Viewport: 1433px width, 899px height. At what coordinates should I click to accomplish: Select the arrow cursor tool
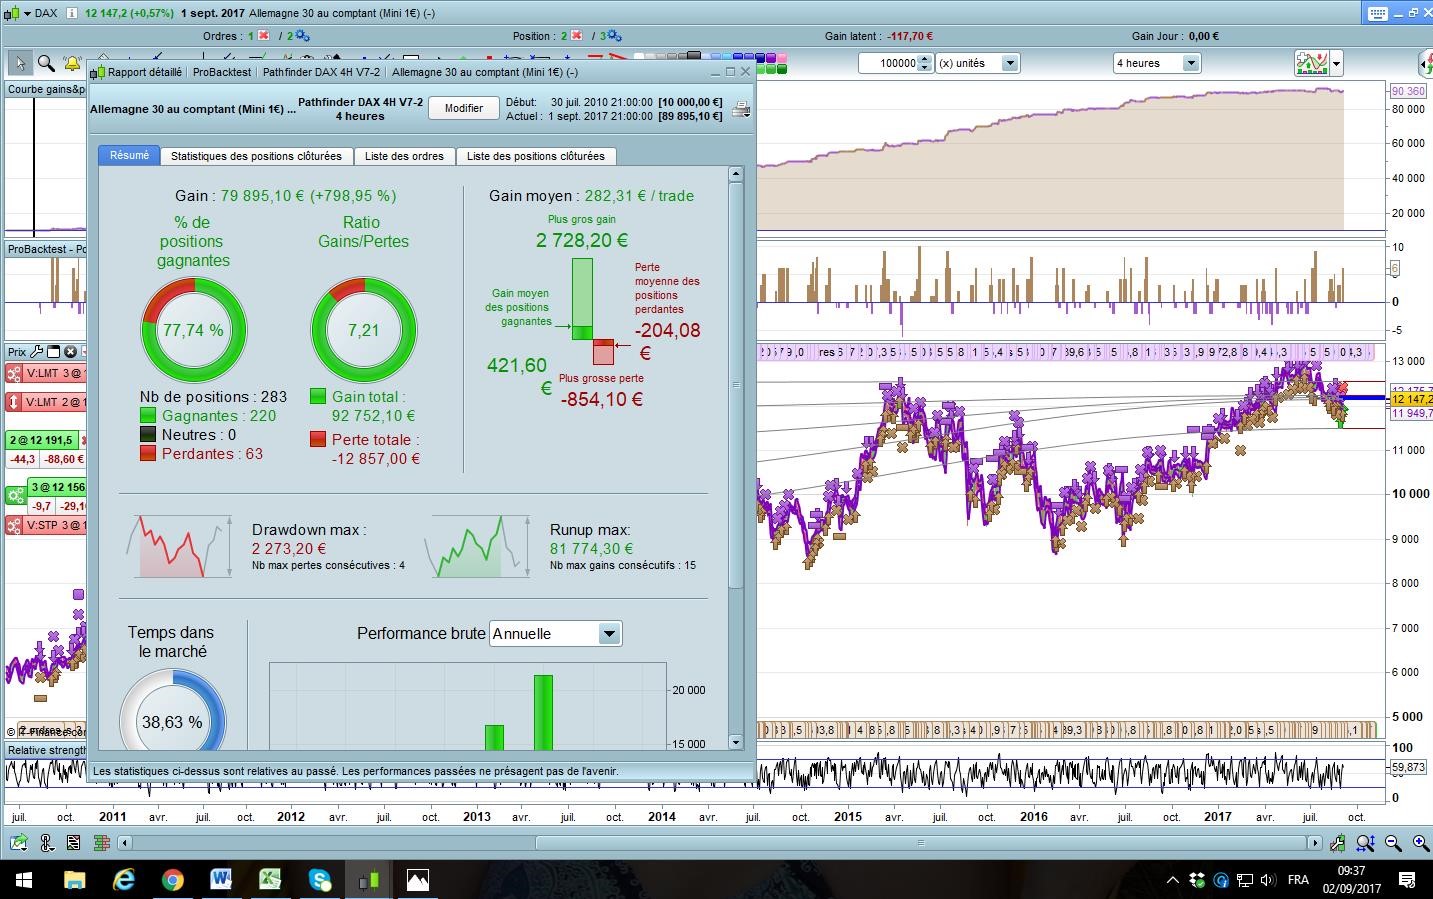click(x=19, y=63)
